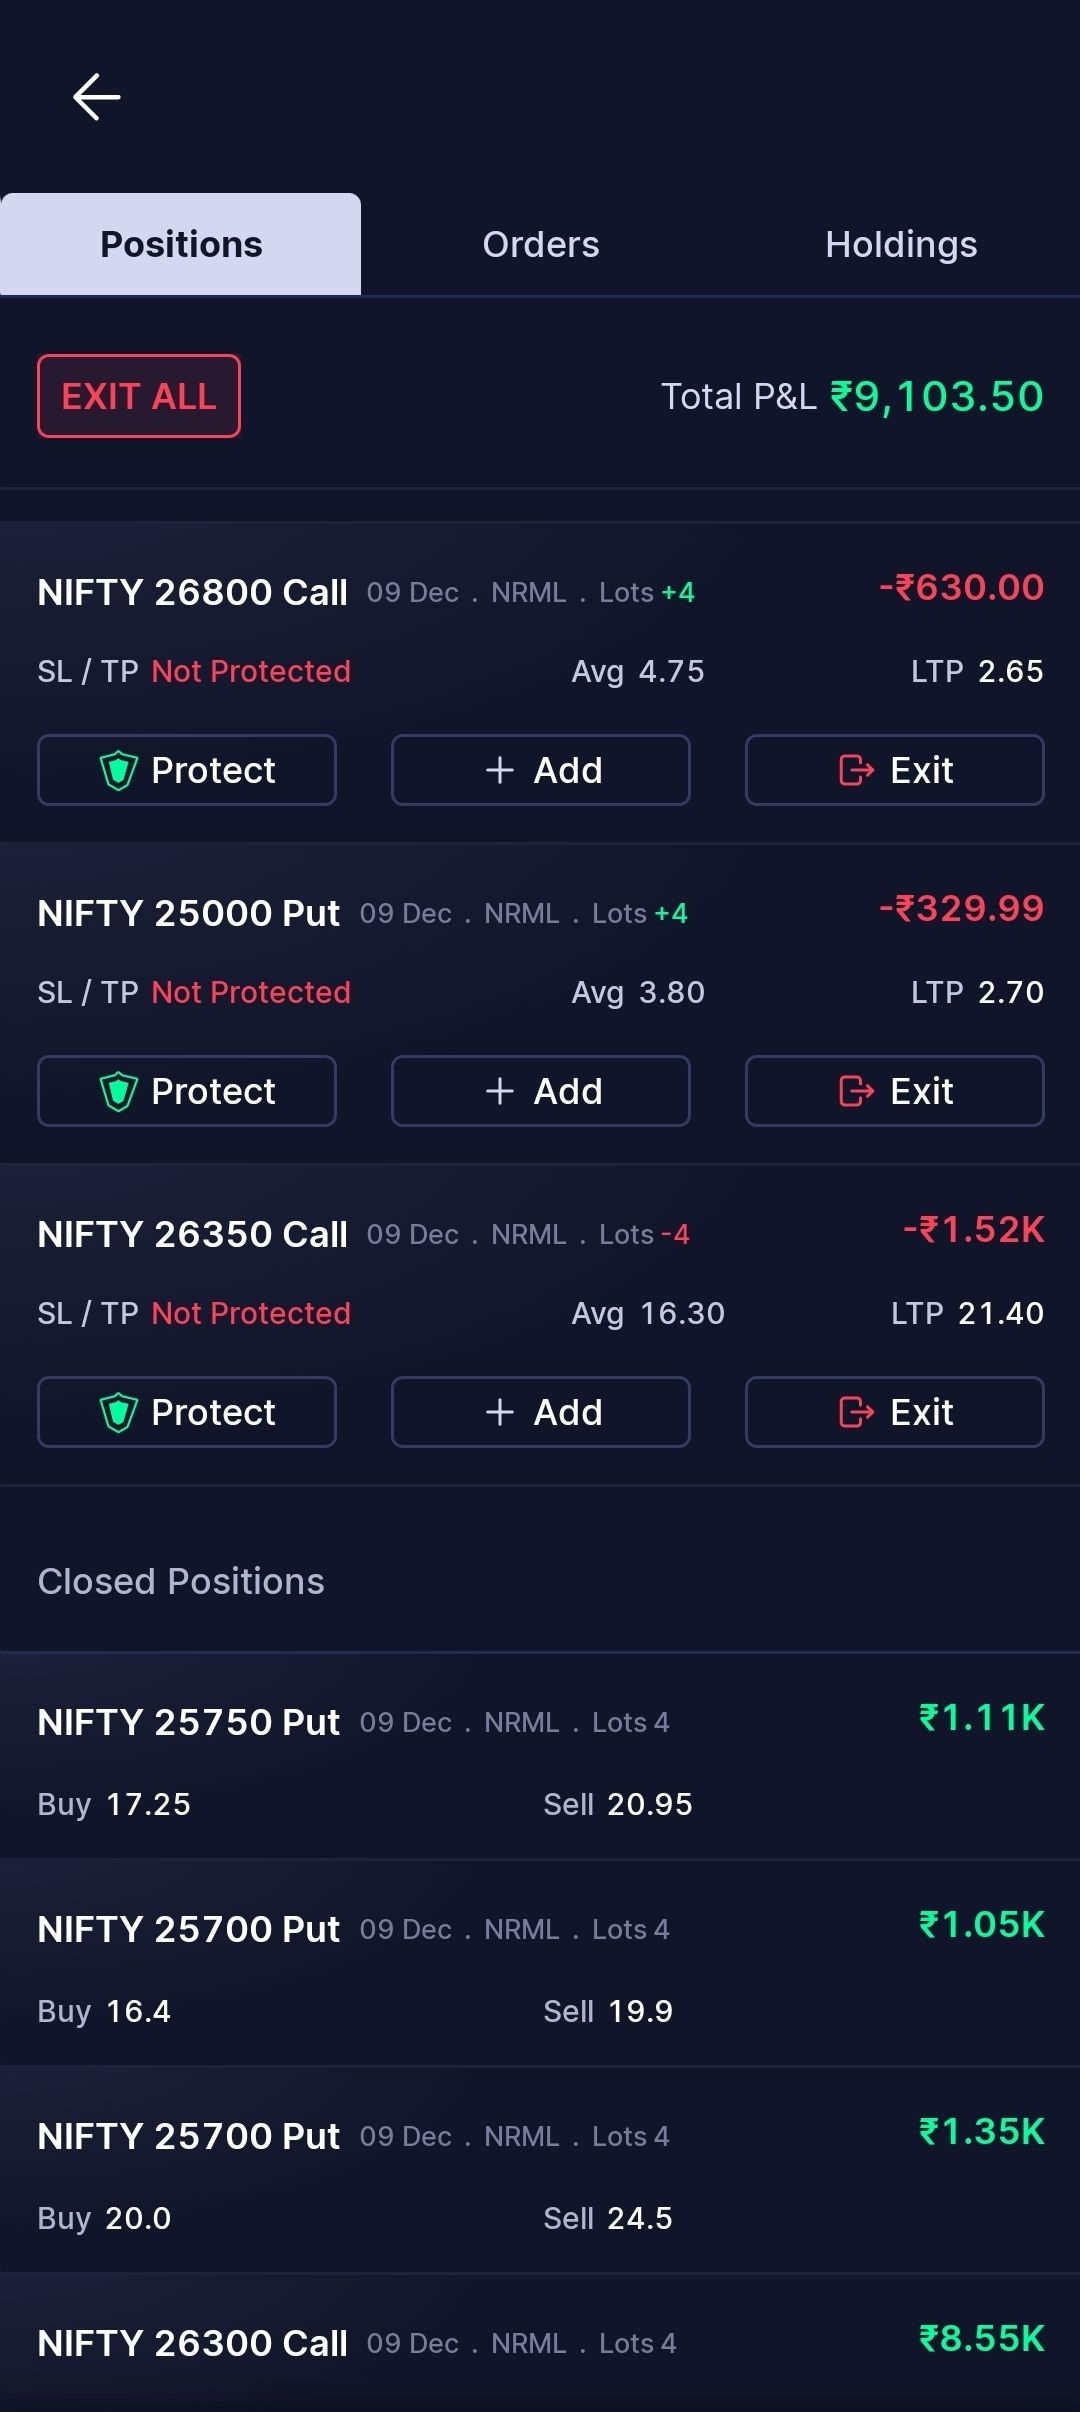1080x2412 pixels.
Task: Click shield icon on NIFTY 26800 Call Protect
Action: (x=118, y=770)
